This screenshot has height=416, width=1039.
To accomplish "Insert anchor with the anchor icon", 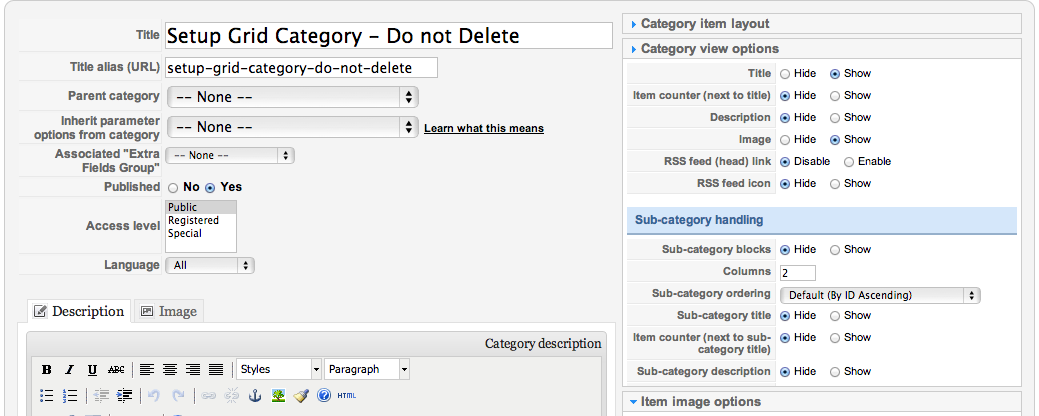I will coord(254,395).
